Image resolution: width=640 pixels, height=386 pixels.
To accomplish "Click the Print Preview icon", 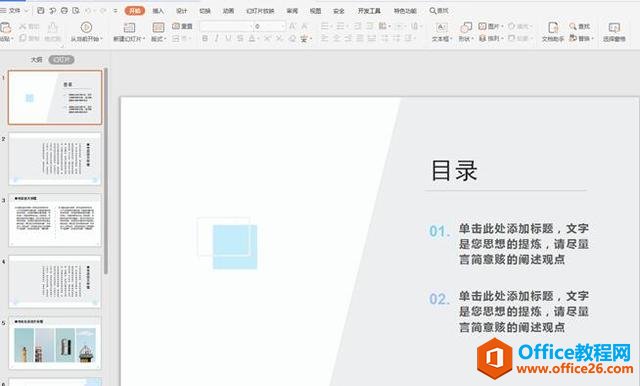I will pos(76,11).
